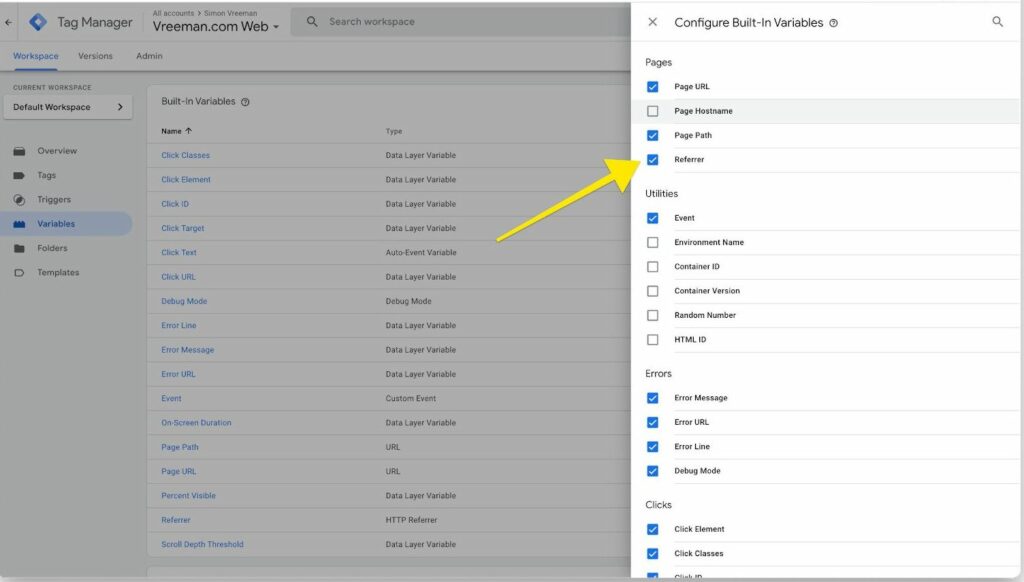Switch to the Admin tab
Screen dimensions: 1024x582
click(x=149, y=56)
